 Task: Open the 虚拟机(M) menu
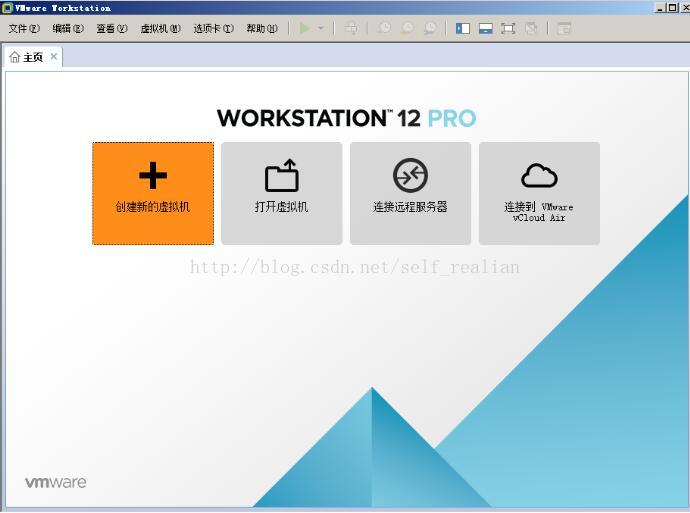[161, 28]
